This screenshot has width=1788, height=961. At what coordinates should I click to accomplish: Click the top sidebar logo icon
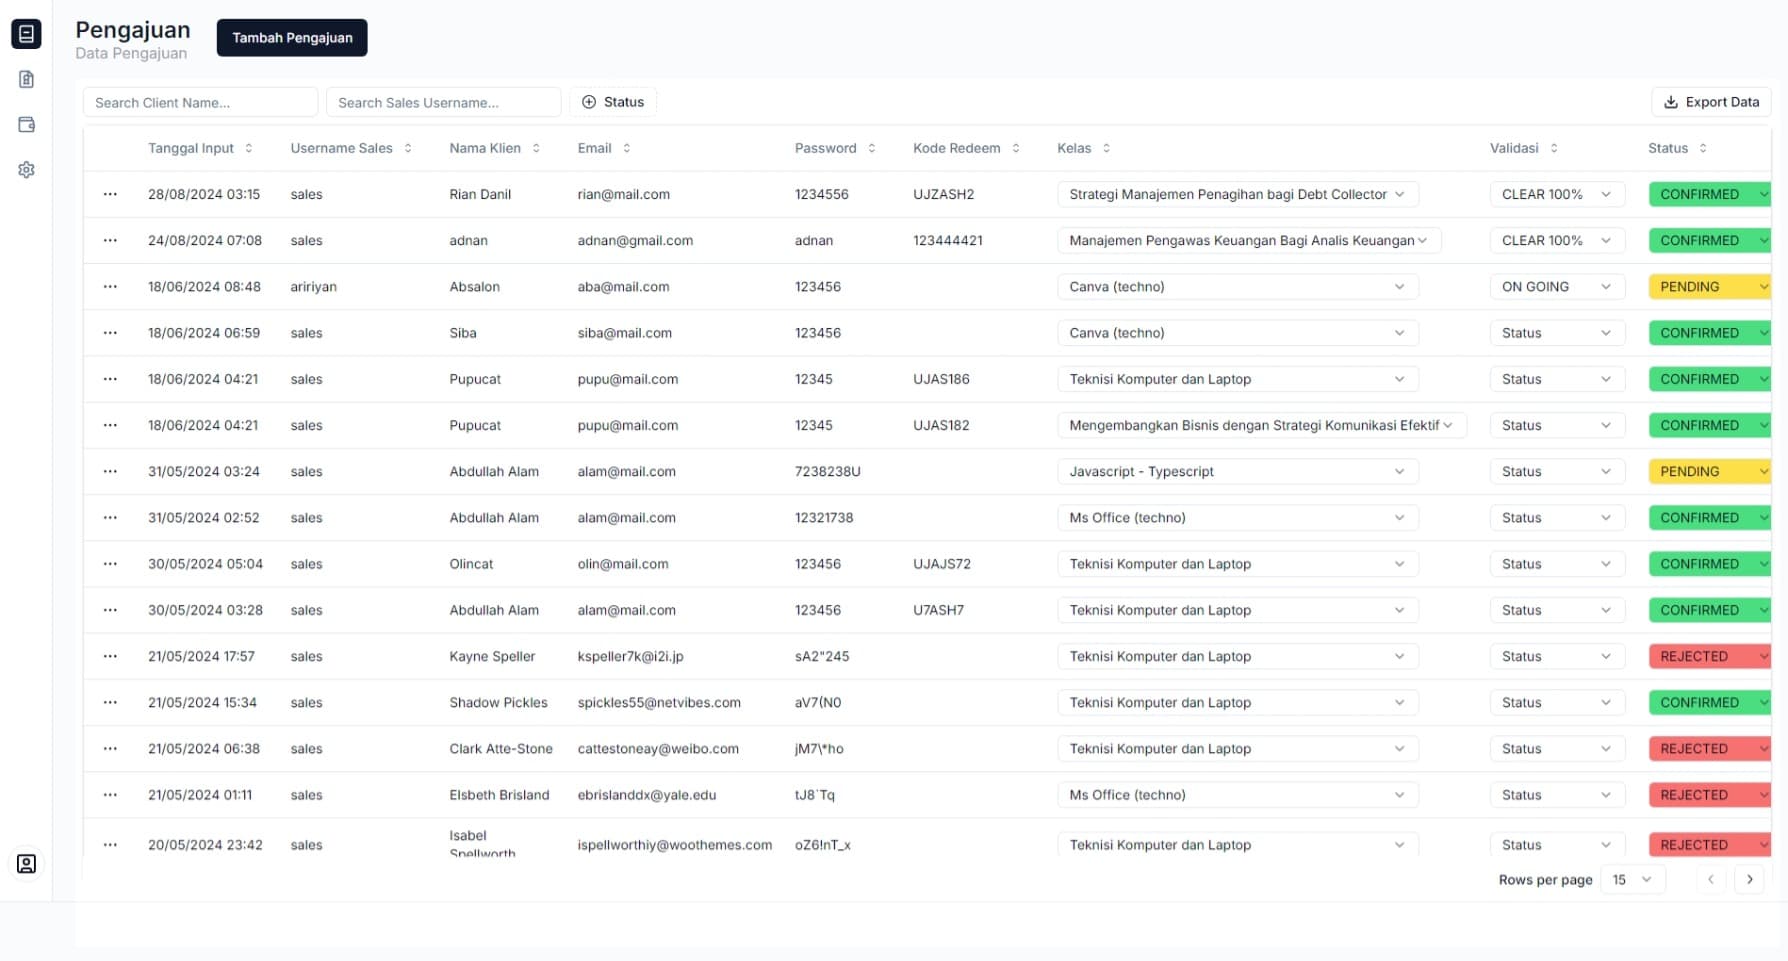point(27,34)
